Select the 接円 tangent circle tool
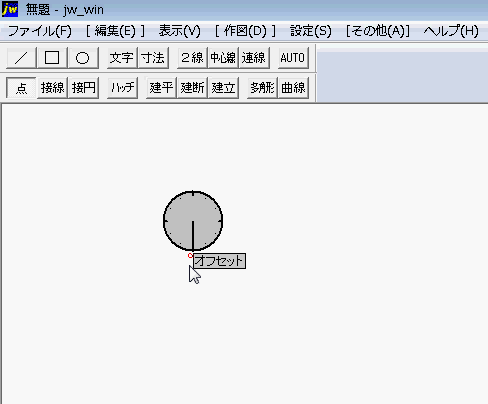488x404 pixels. [83, 88]
